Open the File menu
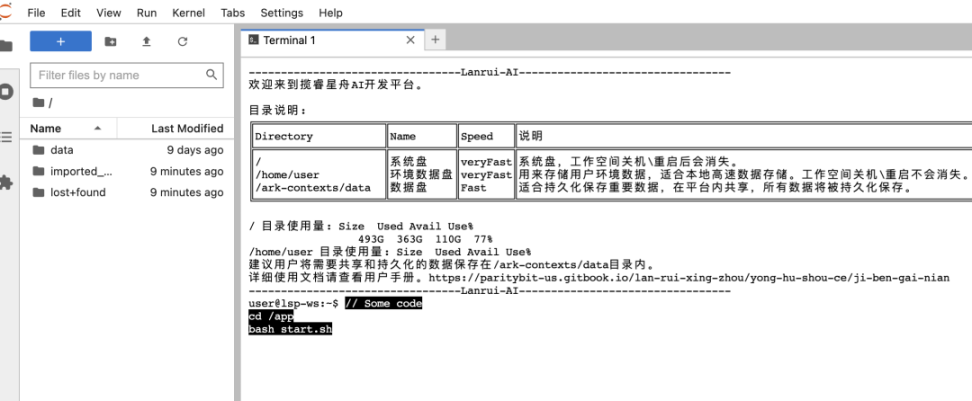This screenshot has height=401, width=972. pyautogui.click(x=36, y=13)
